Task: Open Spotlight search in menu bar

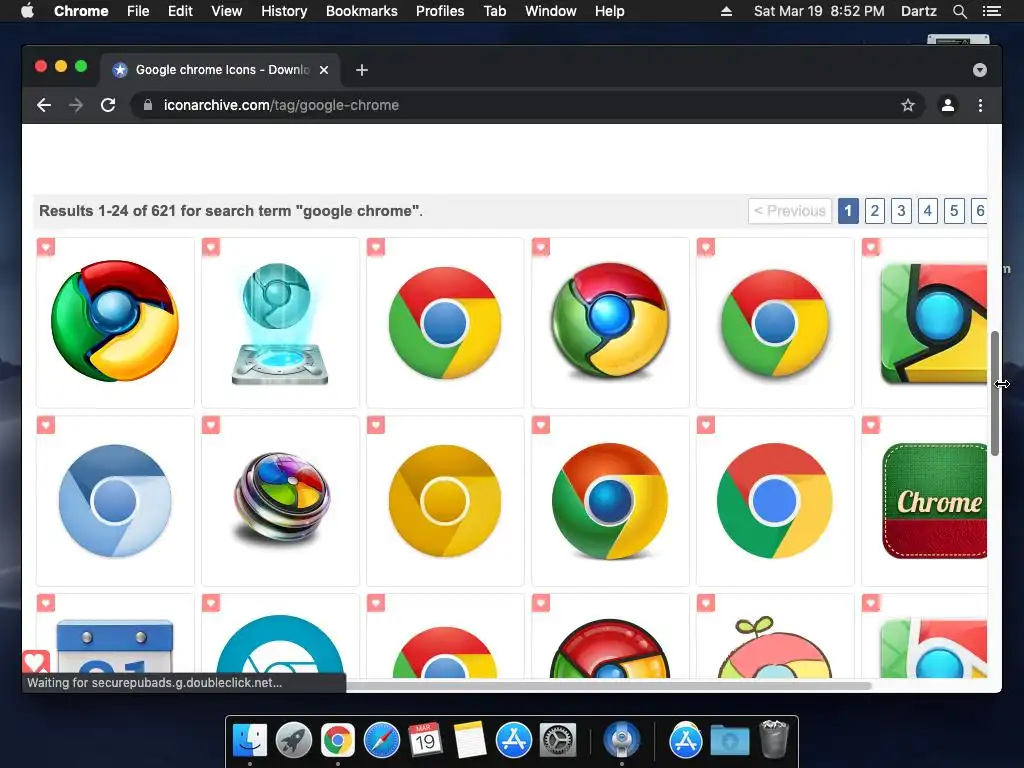Action: pyautogui.click(x=959, y=11)
